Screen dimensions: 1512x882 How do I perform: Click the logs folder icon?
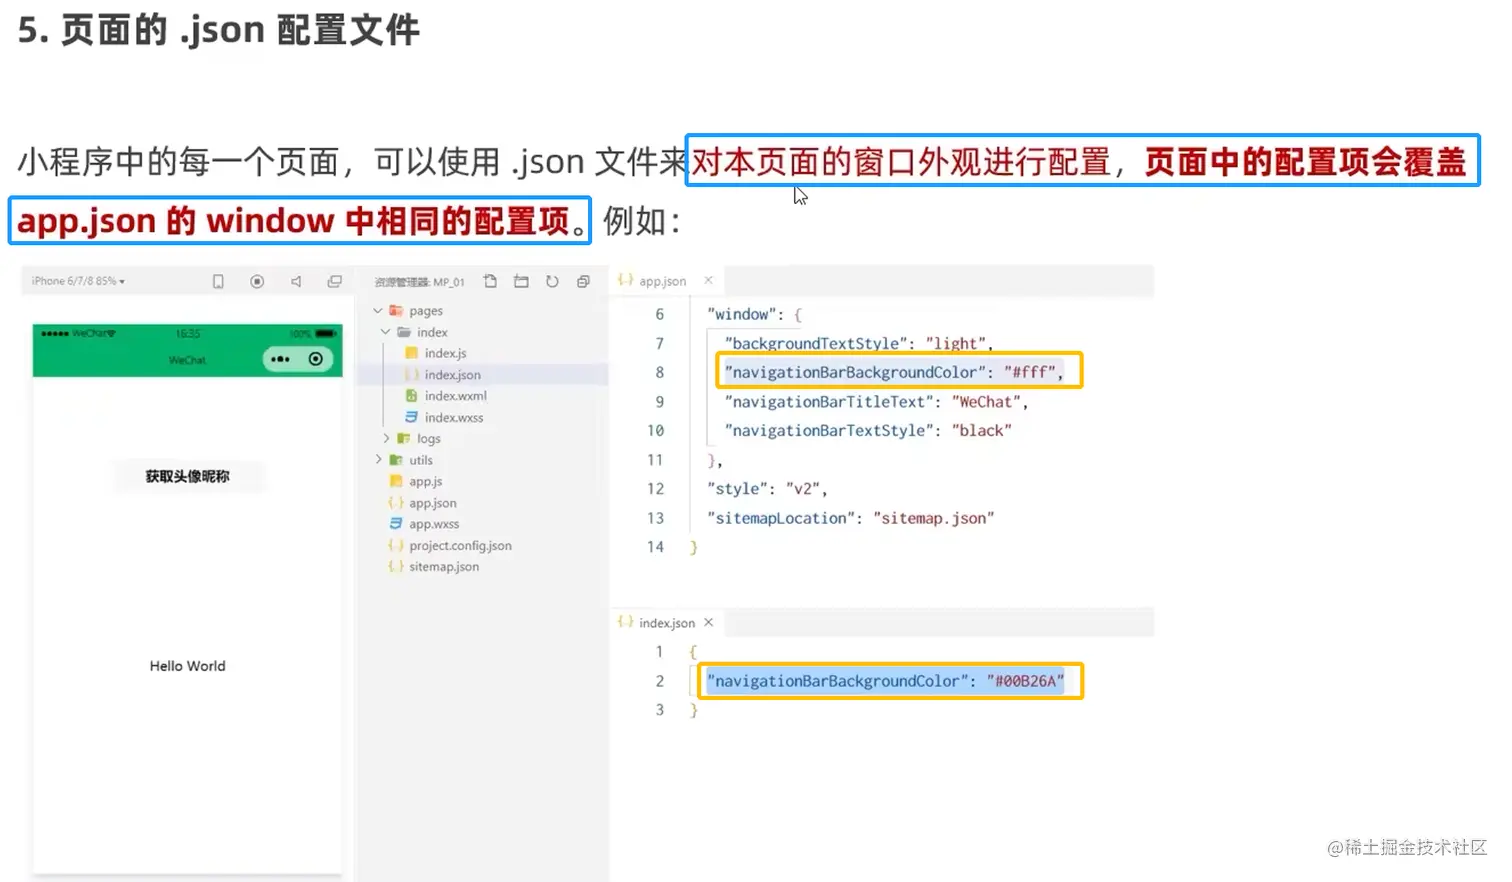click(404, 438)
